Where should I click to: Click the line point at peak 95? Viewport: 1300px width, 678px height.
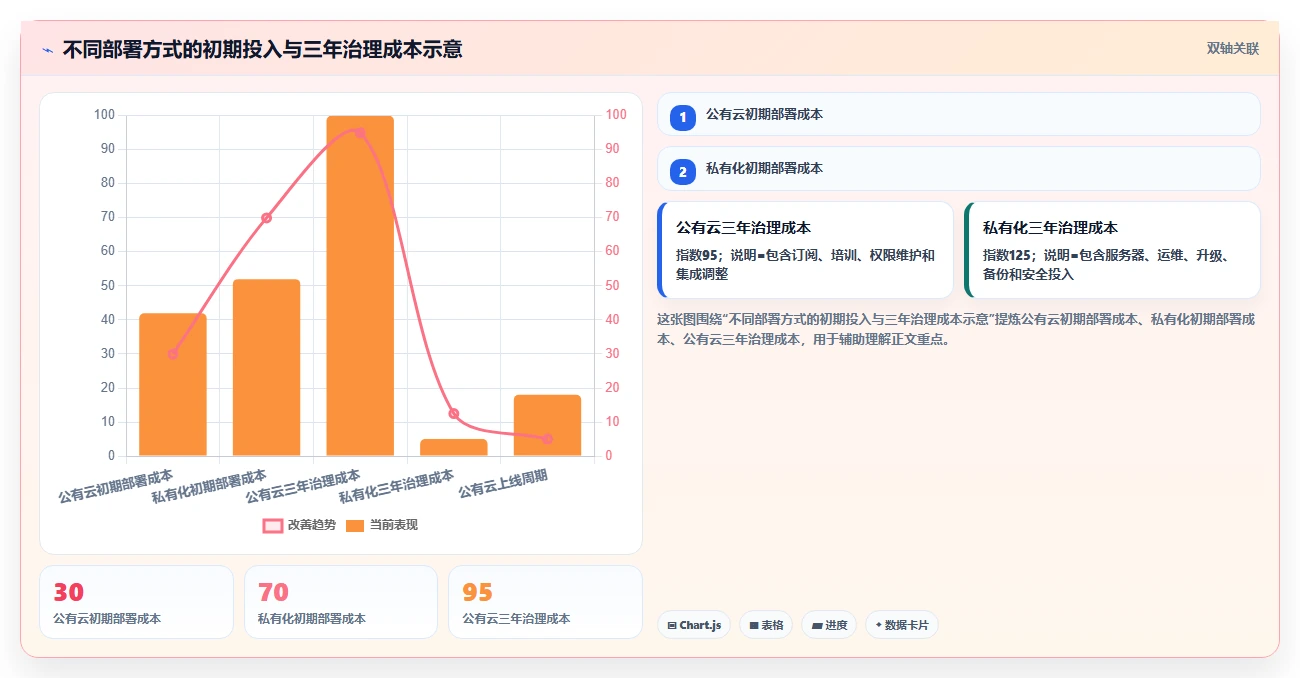pos(360,132)
